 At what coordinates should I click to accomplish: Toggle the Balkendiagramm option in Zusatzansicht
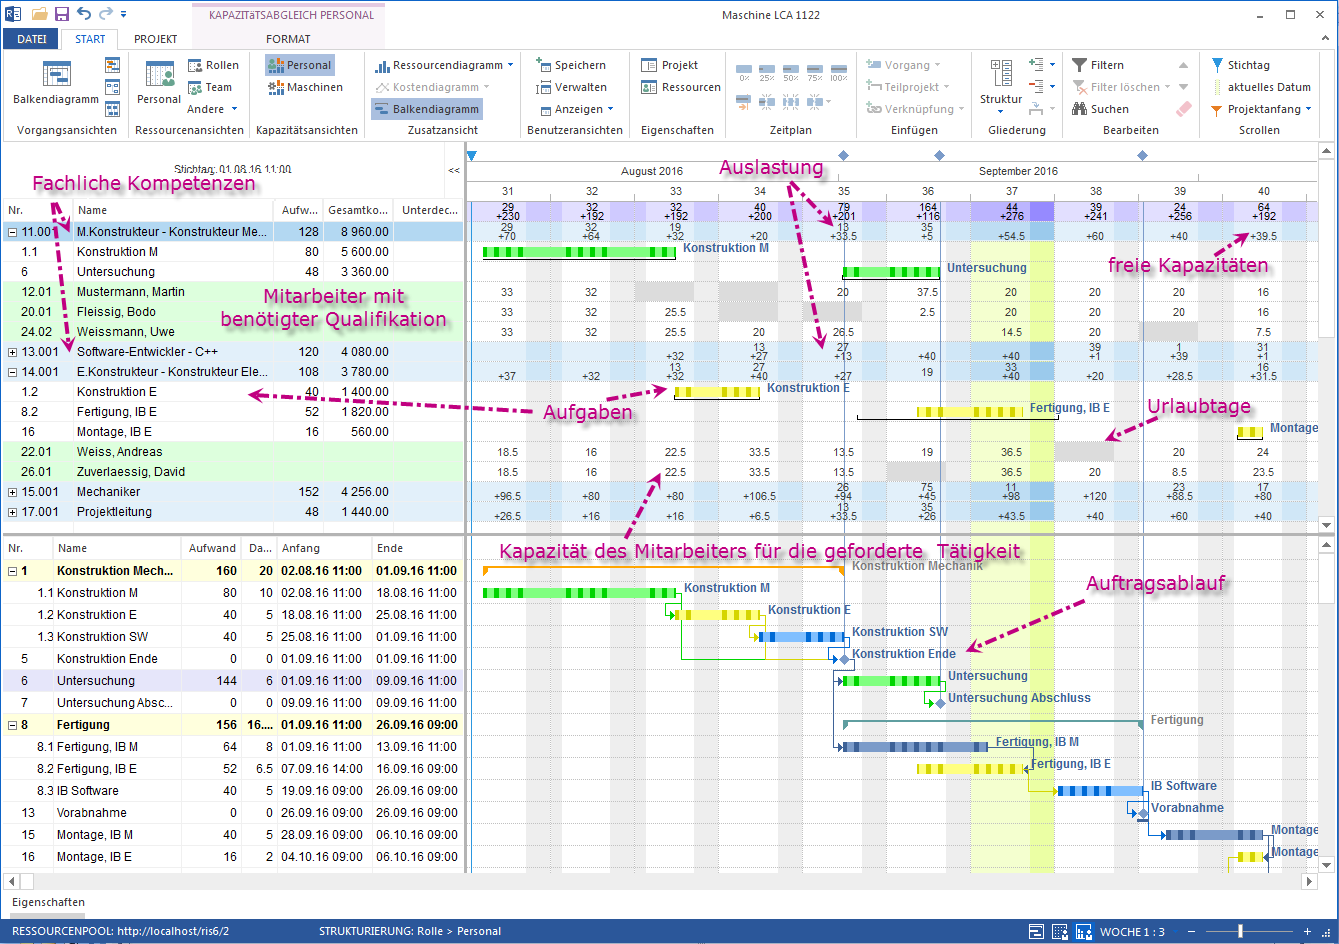click(x=427, y=109)
